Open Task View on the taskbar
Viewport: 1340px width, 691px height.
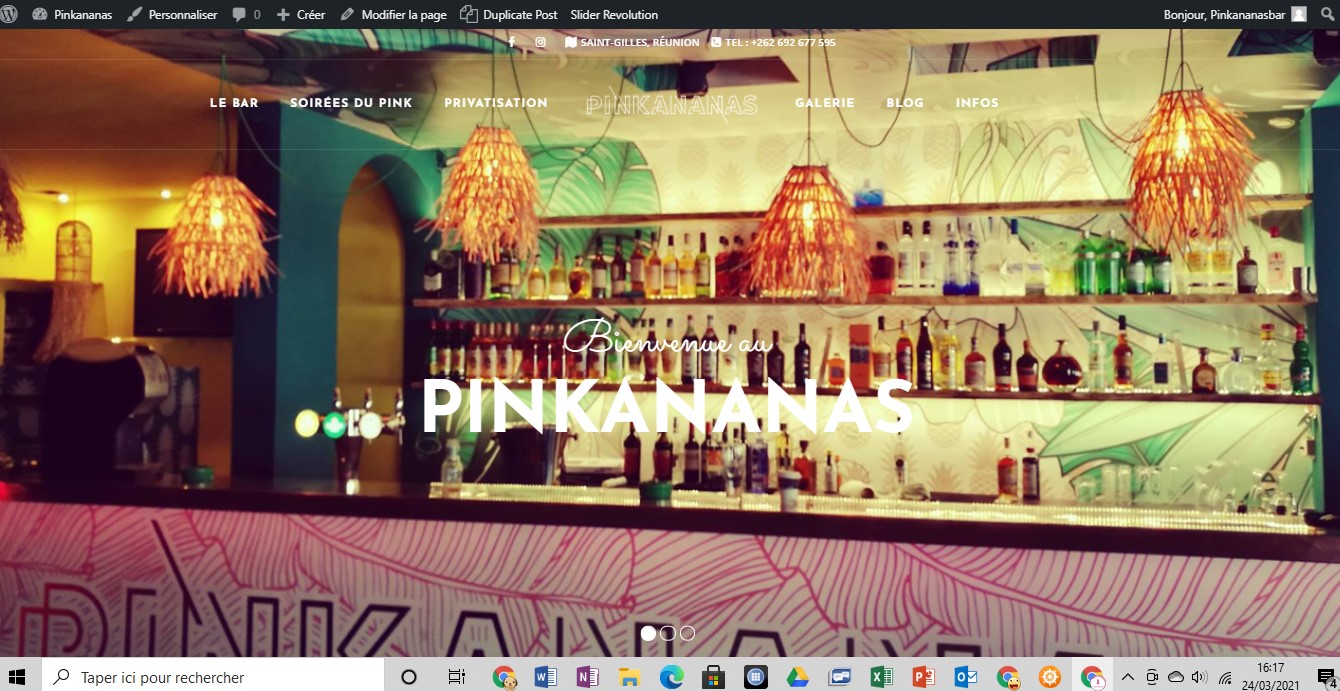pos(456,677)
